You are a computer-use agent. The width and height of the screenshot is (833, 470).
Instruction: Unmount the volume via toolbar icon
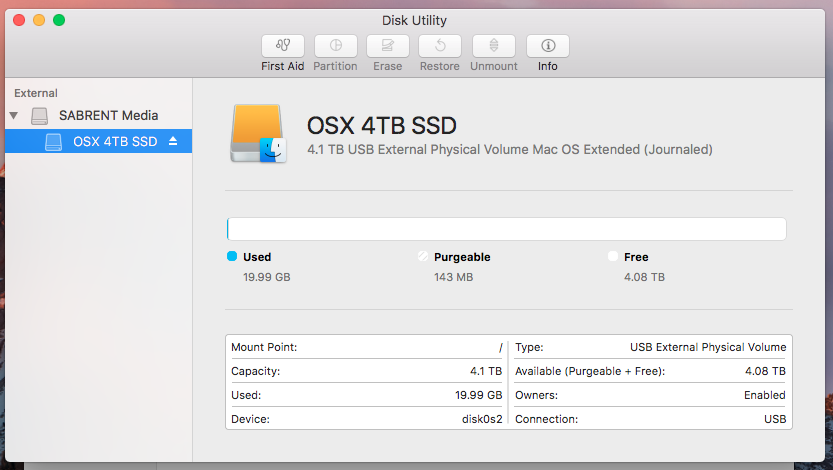494,46
